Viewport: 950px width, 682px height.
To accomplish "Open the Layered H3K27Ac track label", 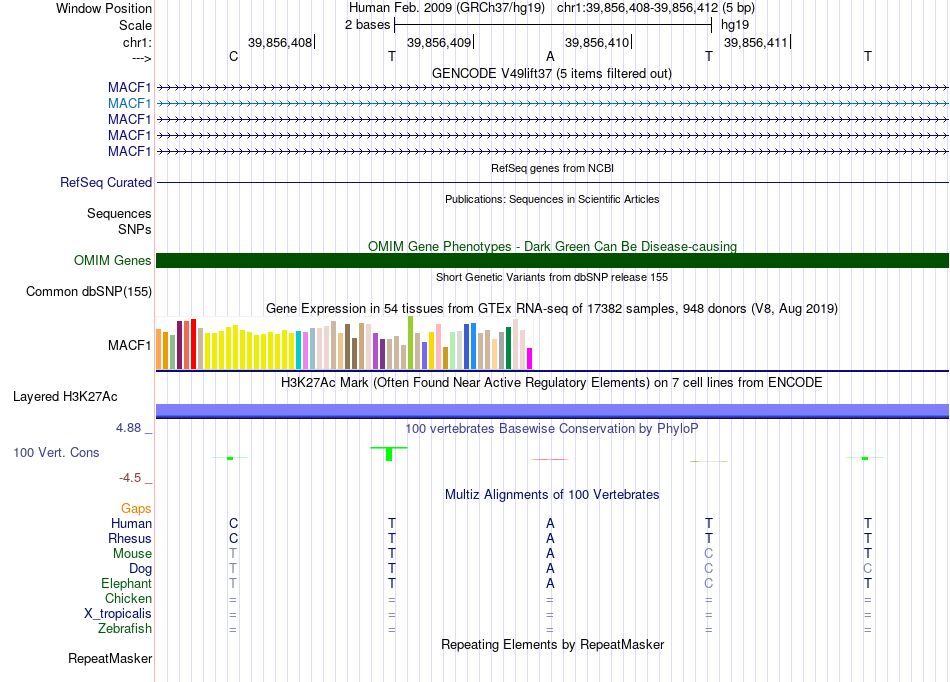I will pos(65,397).
